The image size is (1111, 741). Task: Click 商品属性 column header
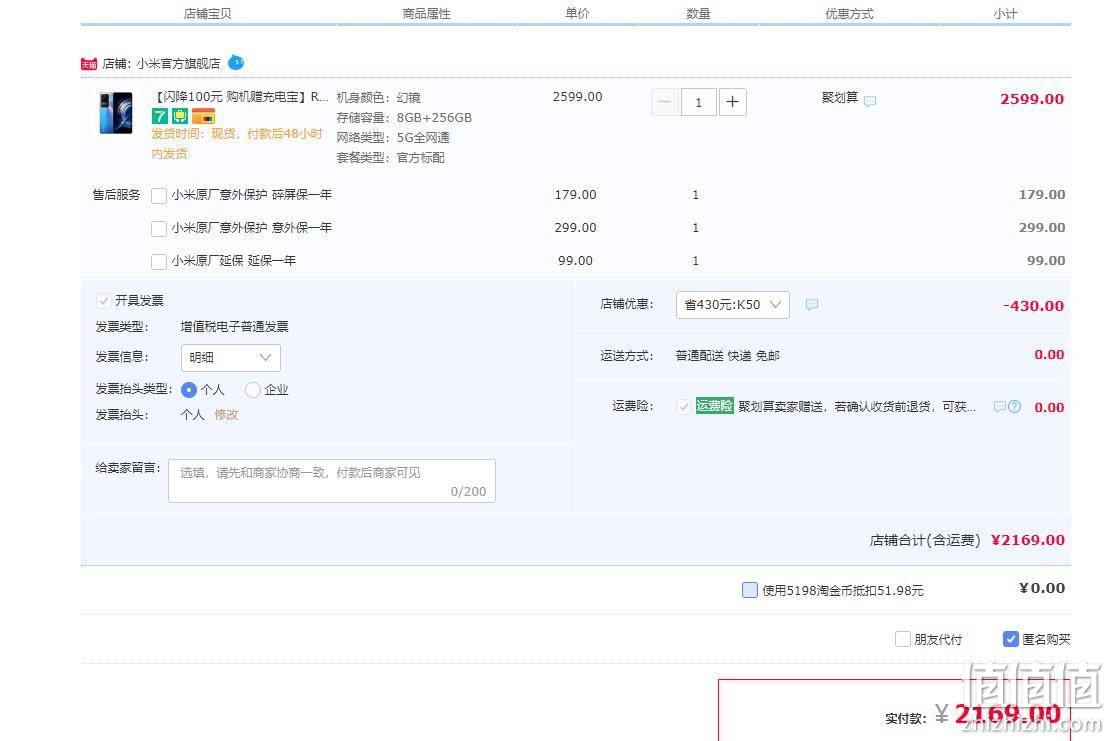427,13
